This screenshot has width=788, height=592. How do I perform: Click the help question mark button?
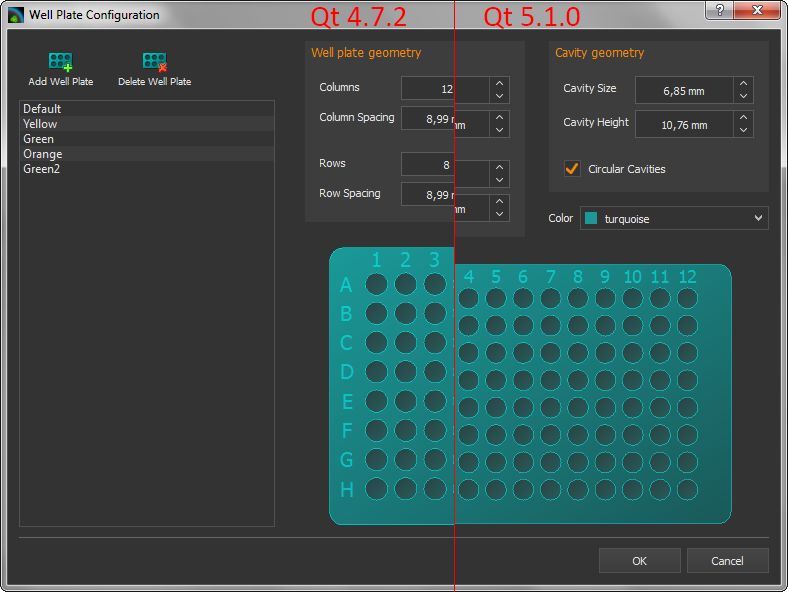[720, 10]
